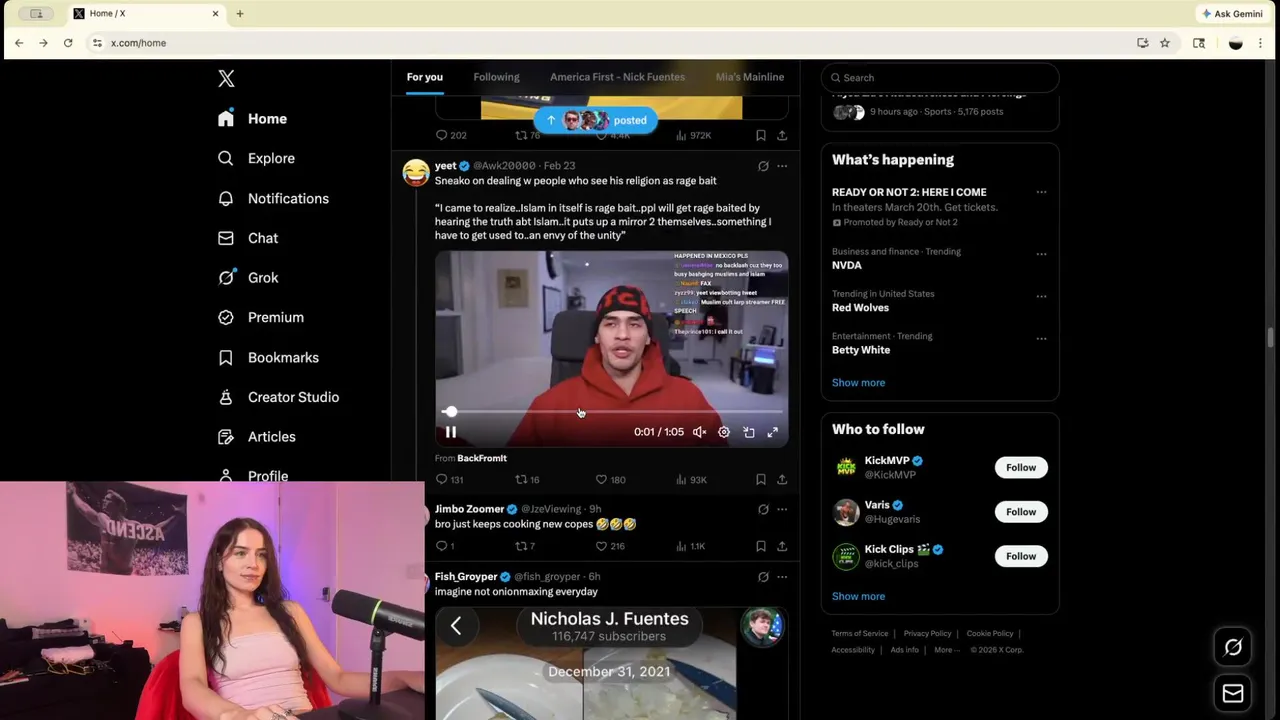
Task: Bookmark page with star icon
Action: pyautogui.click(x=1165, y=43)
